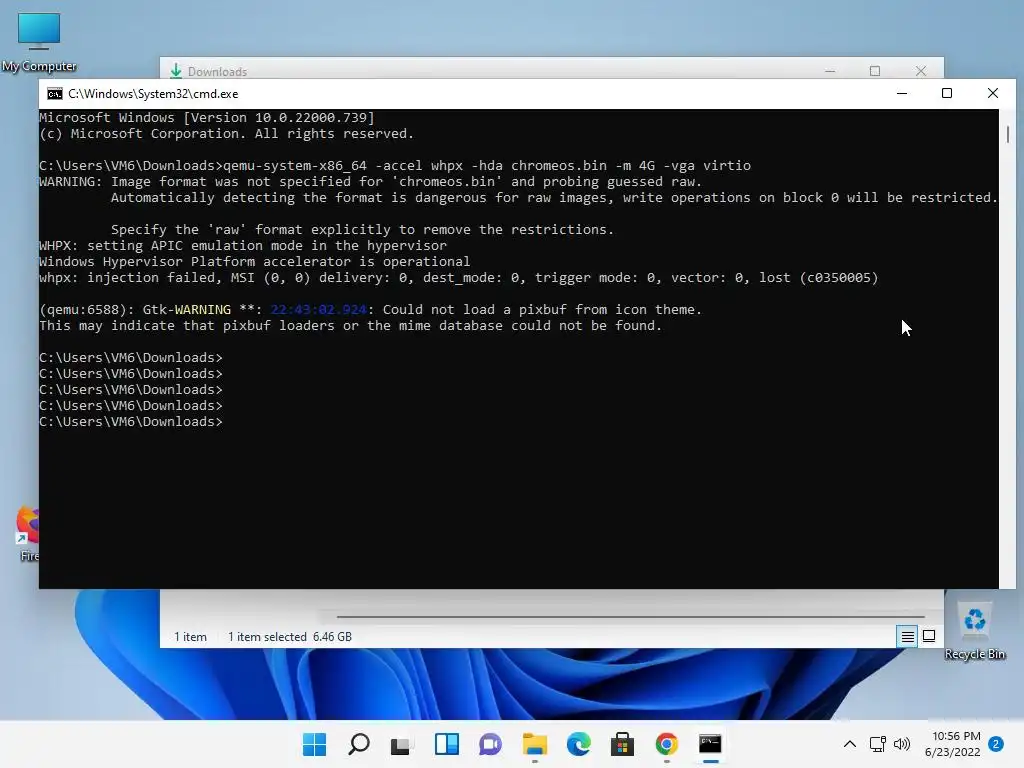Click Downloads window title bar icon
The width and height of the screenshot is (1024, 768).
[176, 71]
